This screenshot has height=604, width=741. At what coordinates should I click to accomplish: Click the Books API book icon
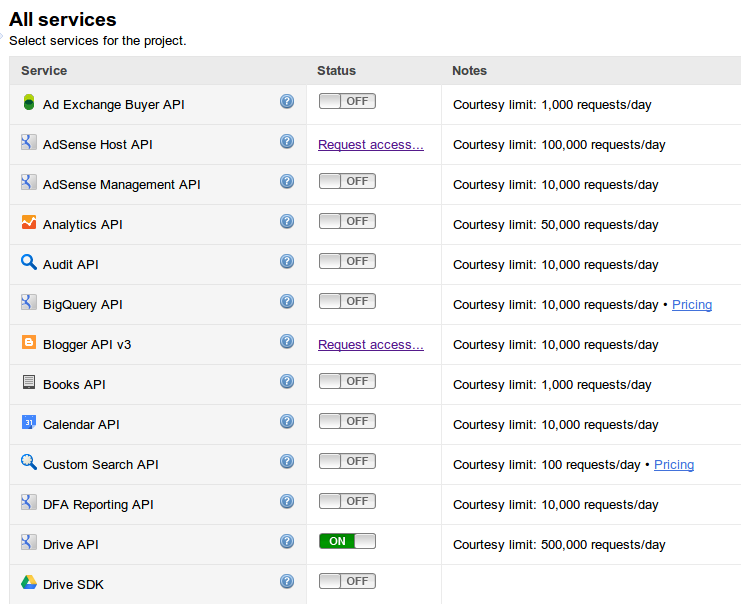coord(28,382)
